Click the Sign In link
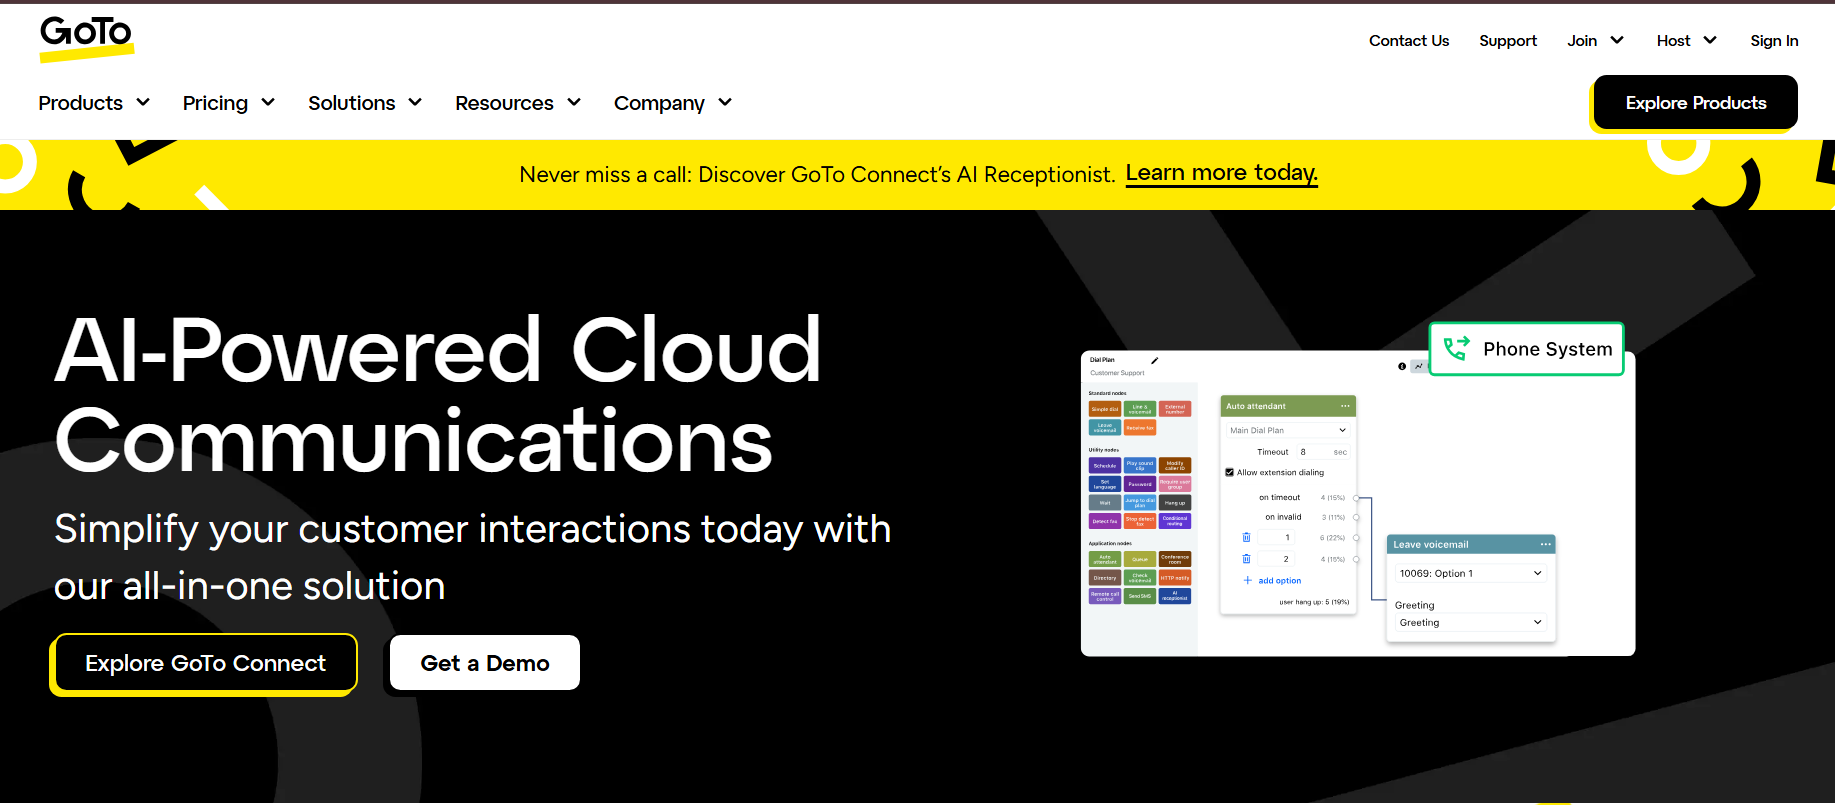This screenshot has width=1835, height=805. pos(1774,41)
